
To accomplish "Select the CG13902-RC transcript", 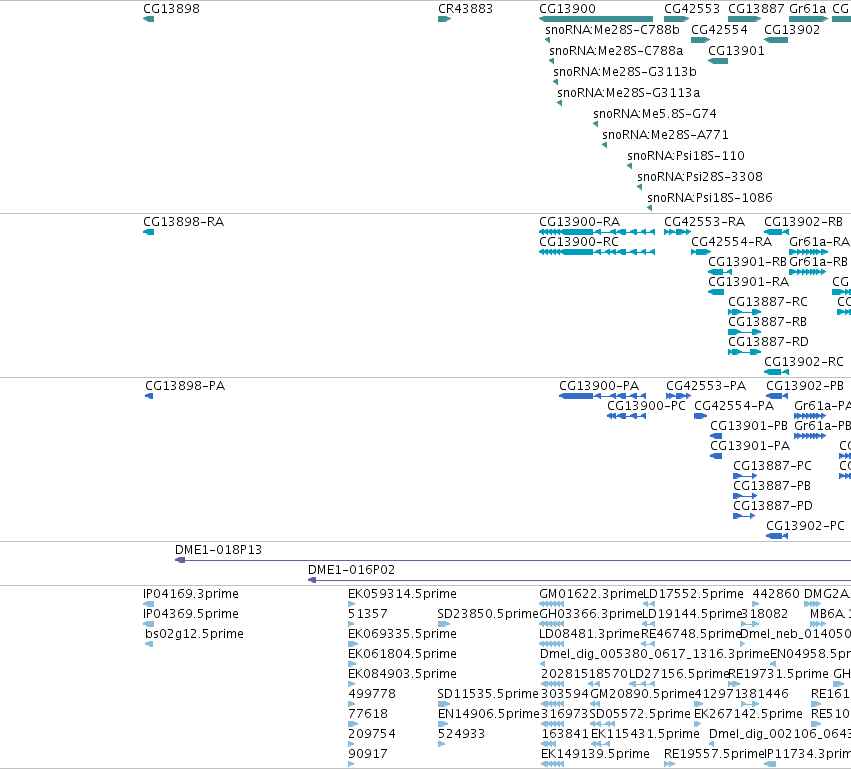I will click(x=776, y=372).
